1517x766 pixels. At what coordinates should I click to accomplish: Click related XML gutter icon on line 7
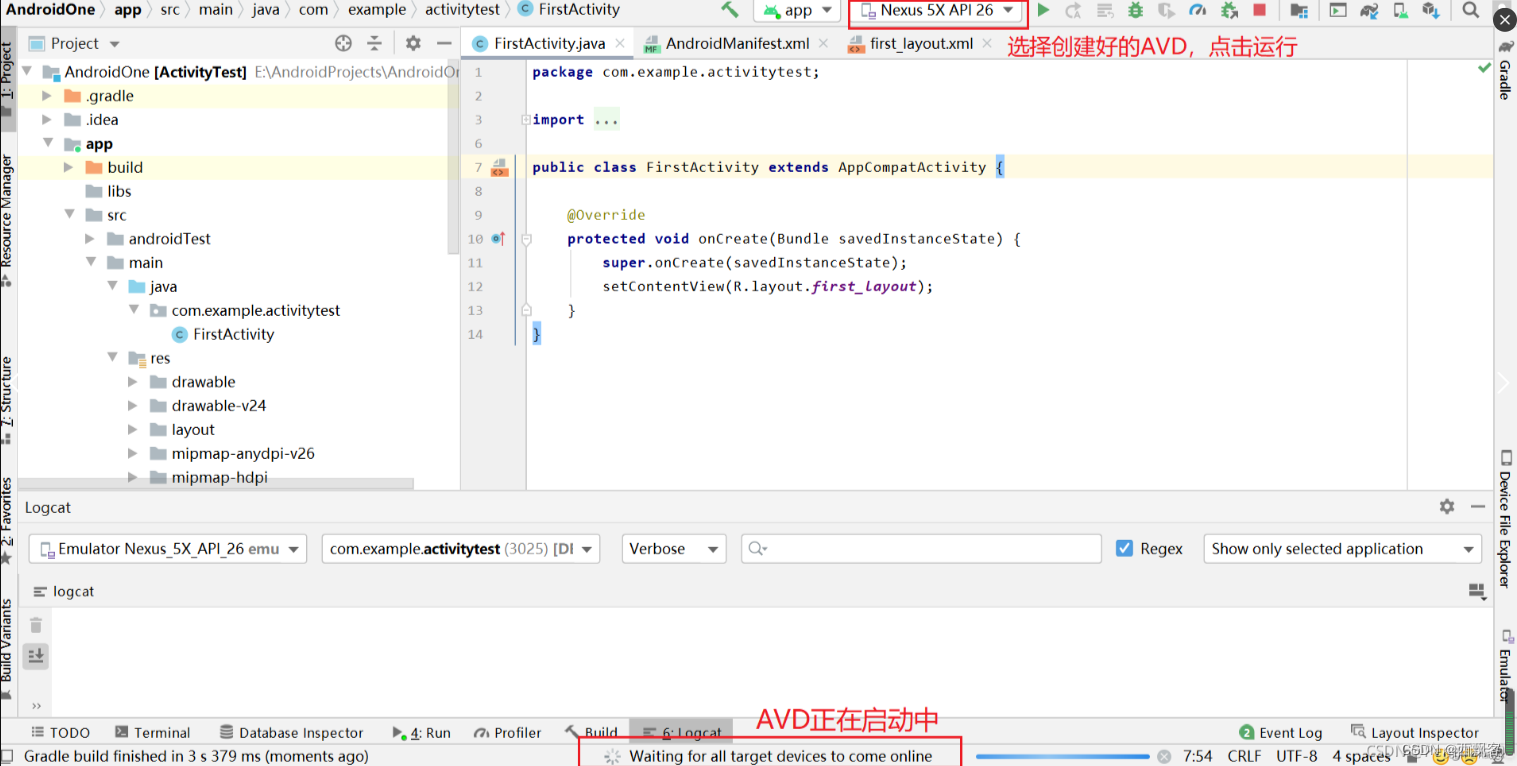click(x=499, y=168)
